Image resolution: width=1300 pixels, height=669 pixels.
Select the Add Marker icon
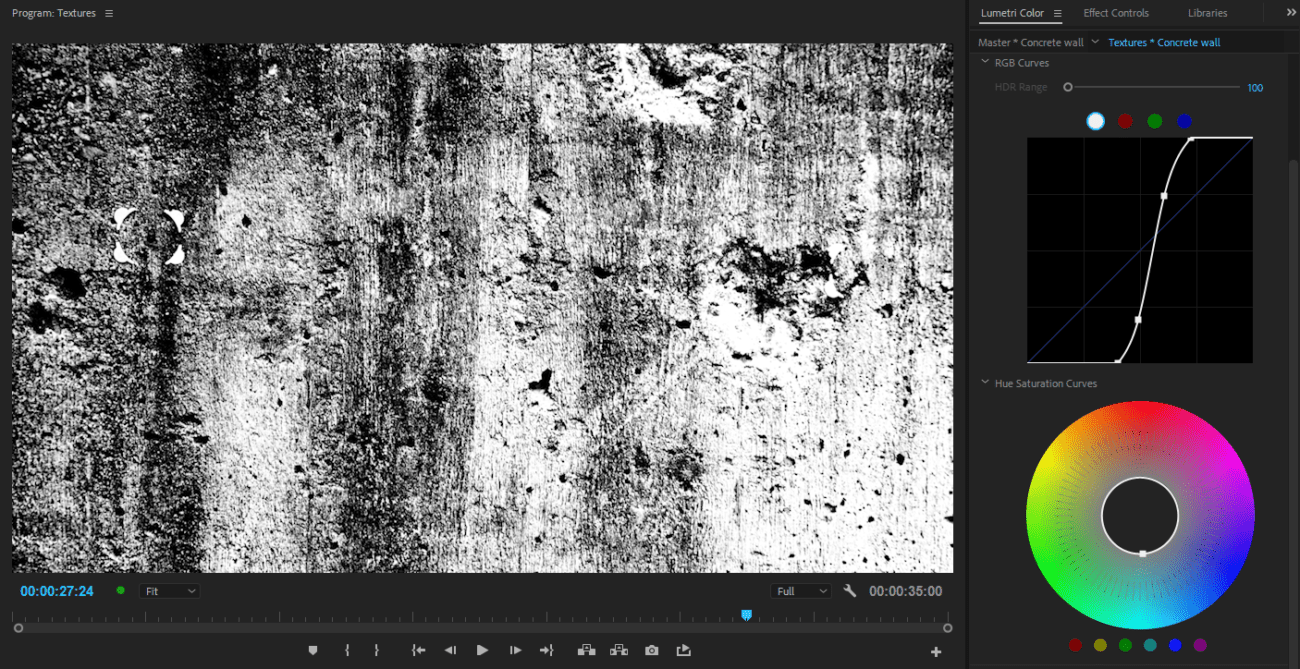point(313,650)
